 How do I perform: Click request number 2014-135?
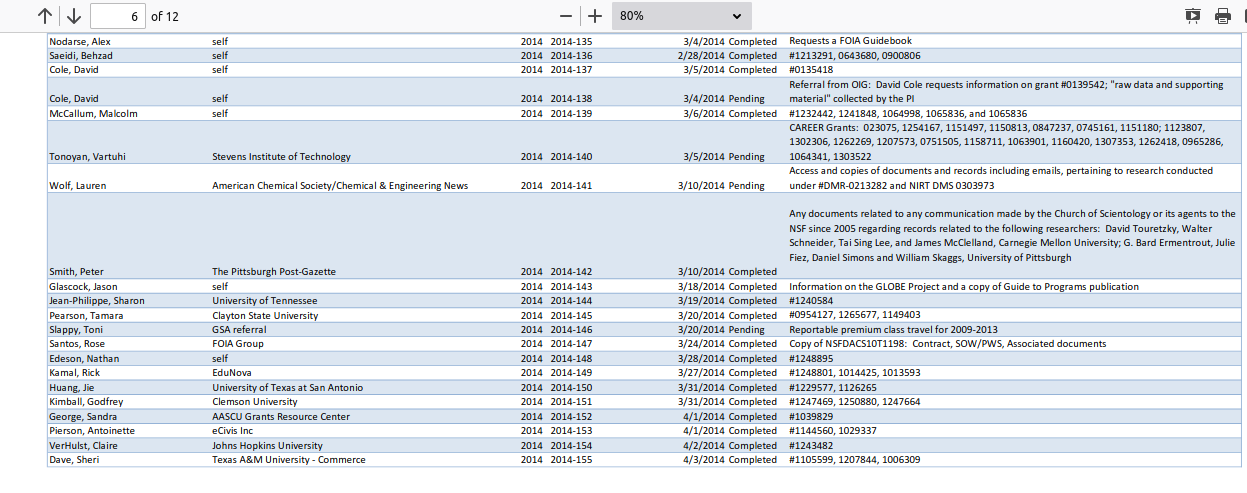click(571, 42)
